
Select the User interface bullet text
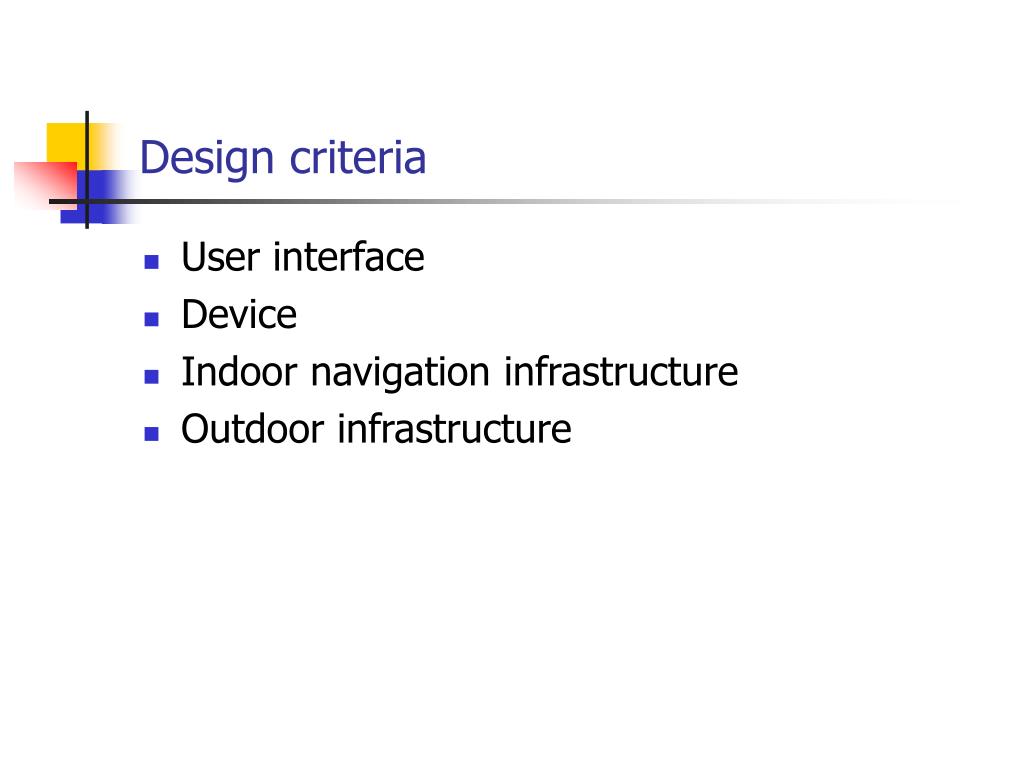303,257
